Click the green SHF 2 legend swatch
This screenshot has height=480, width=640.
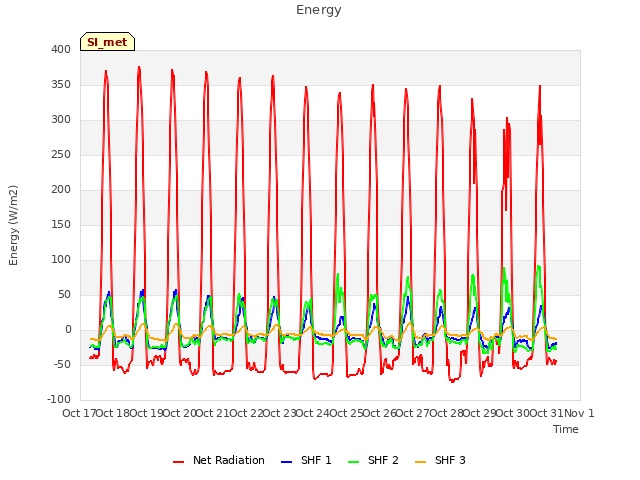click(x=353, y=462)
